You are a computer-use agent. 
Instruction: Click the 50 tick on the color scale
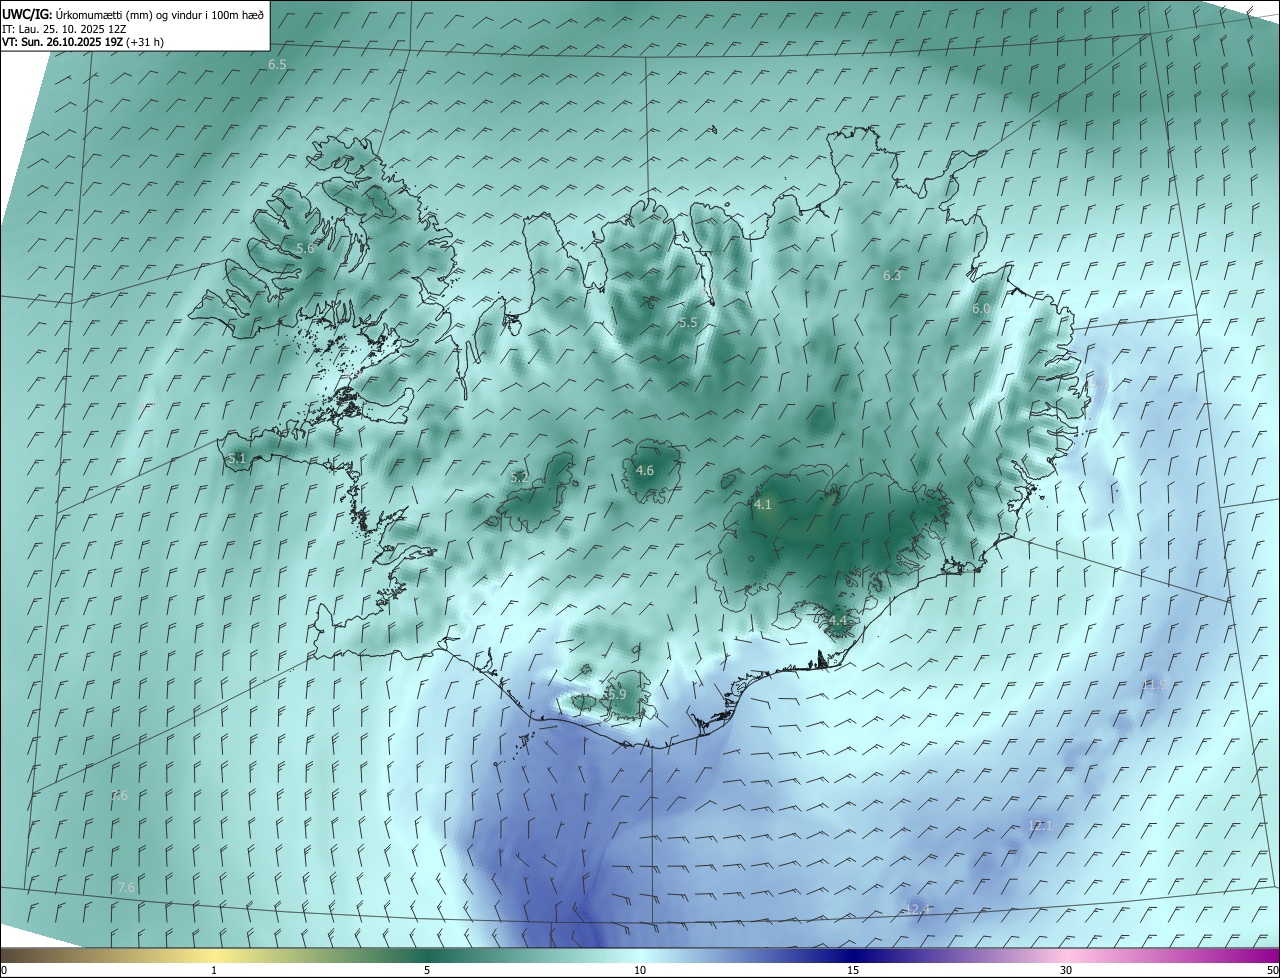click(x=1272, y=970)
